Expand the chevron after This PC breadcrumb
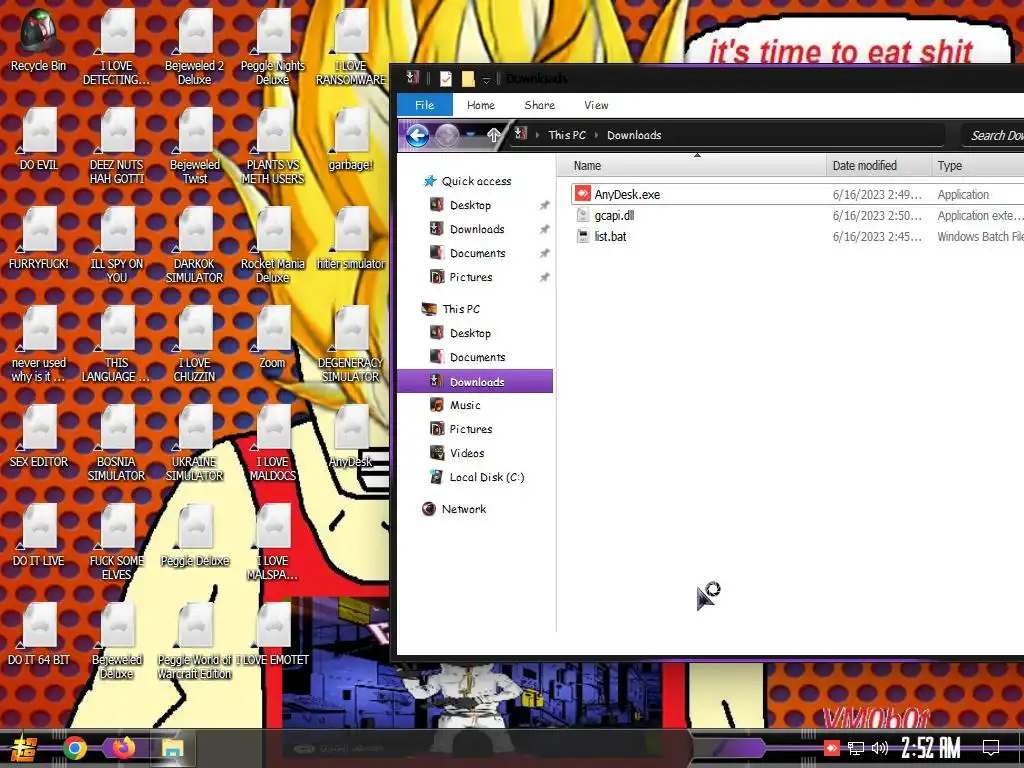Image resolution: width=1024 pixels, height=768 pixels. (x=596, y=135)
